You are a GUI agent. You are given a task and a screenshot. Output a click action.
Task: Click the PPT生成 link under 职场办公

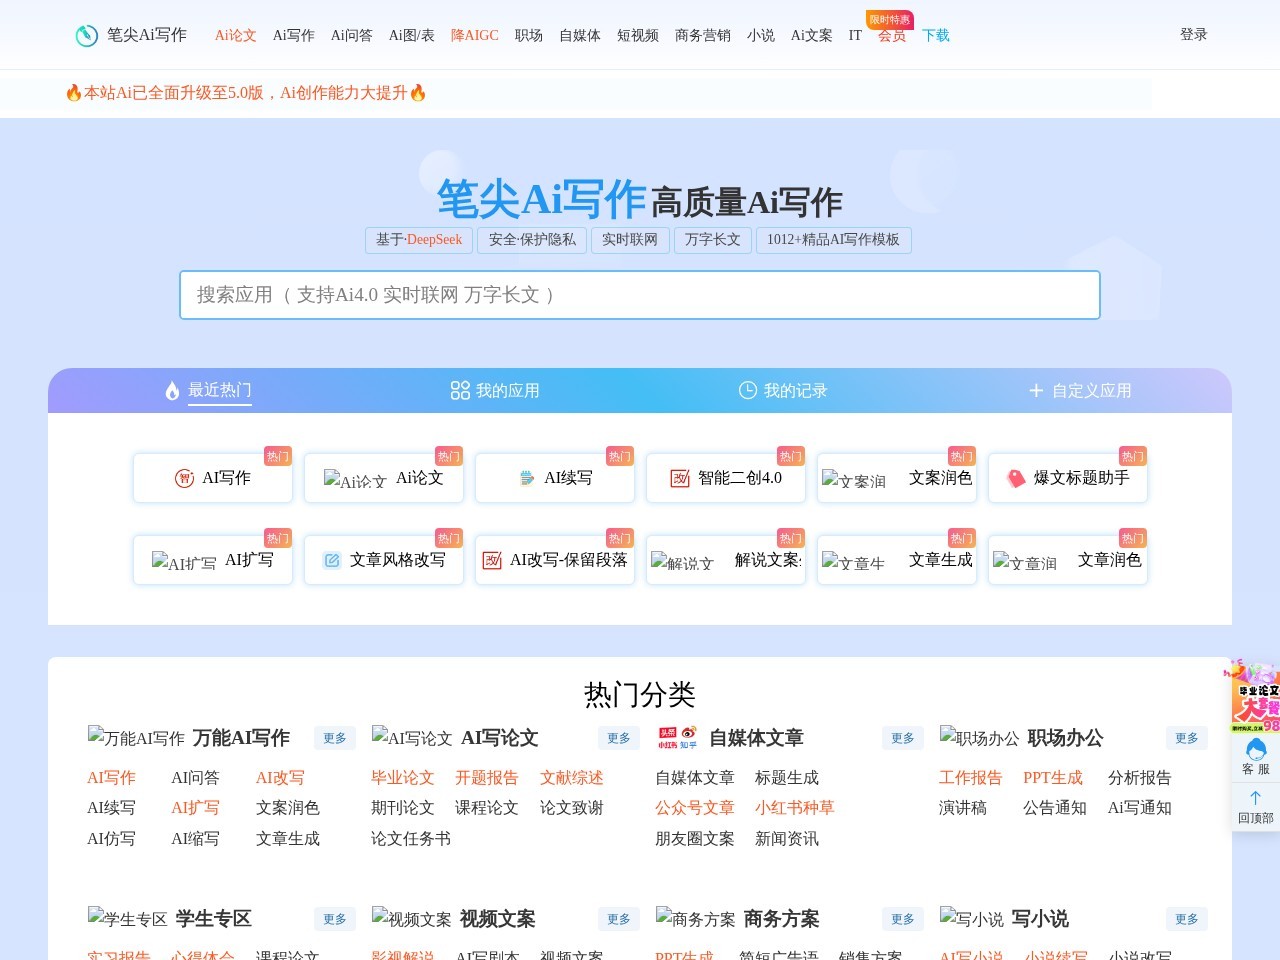[1053, 778]
